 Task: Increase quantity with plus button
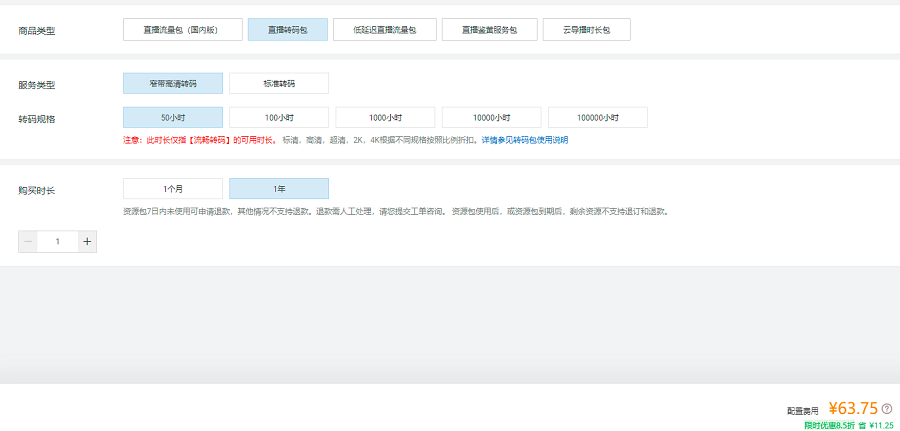click(x=87, y=242)
